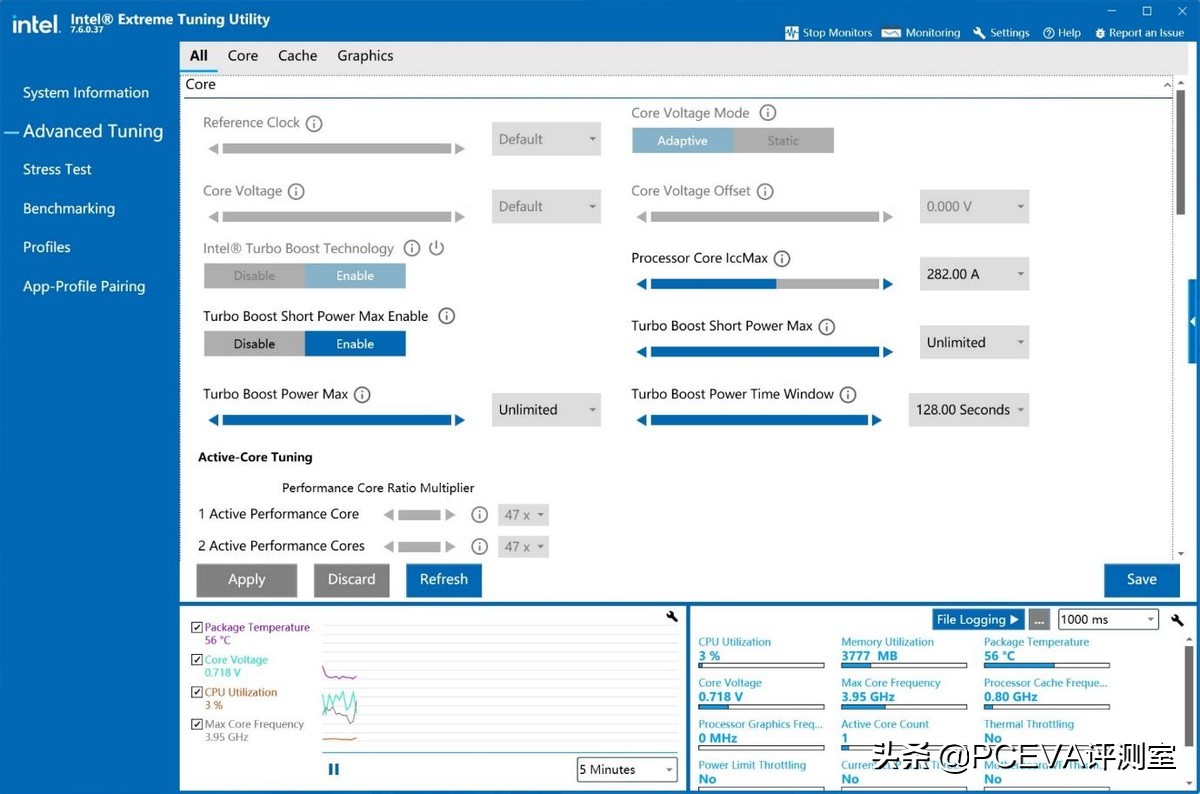Open Settings from the top toolbar
Image resolution: width=1200 pixels, height=794 pixels.
pos(1001,33)
